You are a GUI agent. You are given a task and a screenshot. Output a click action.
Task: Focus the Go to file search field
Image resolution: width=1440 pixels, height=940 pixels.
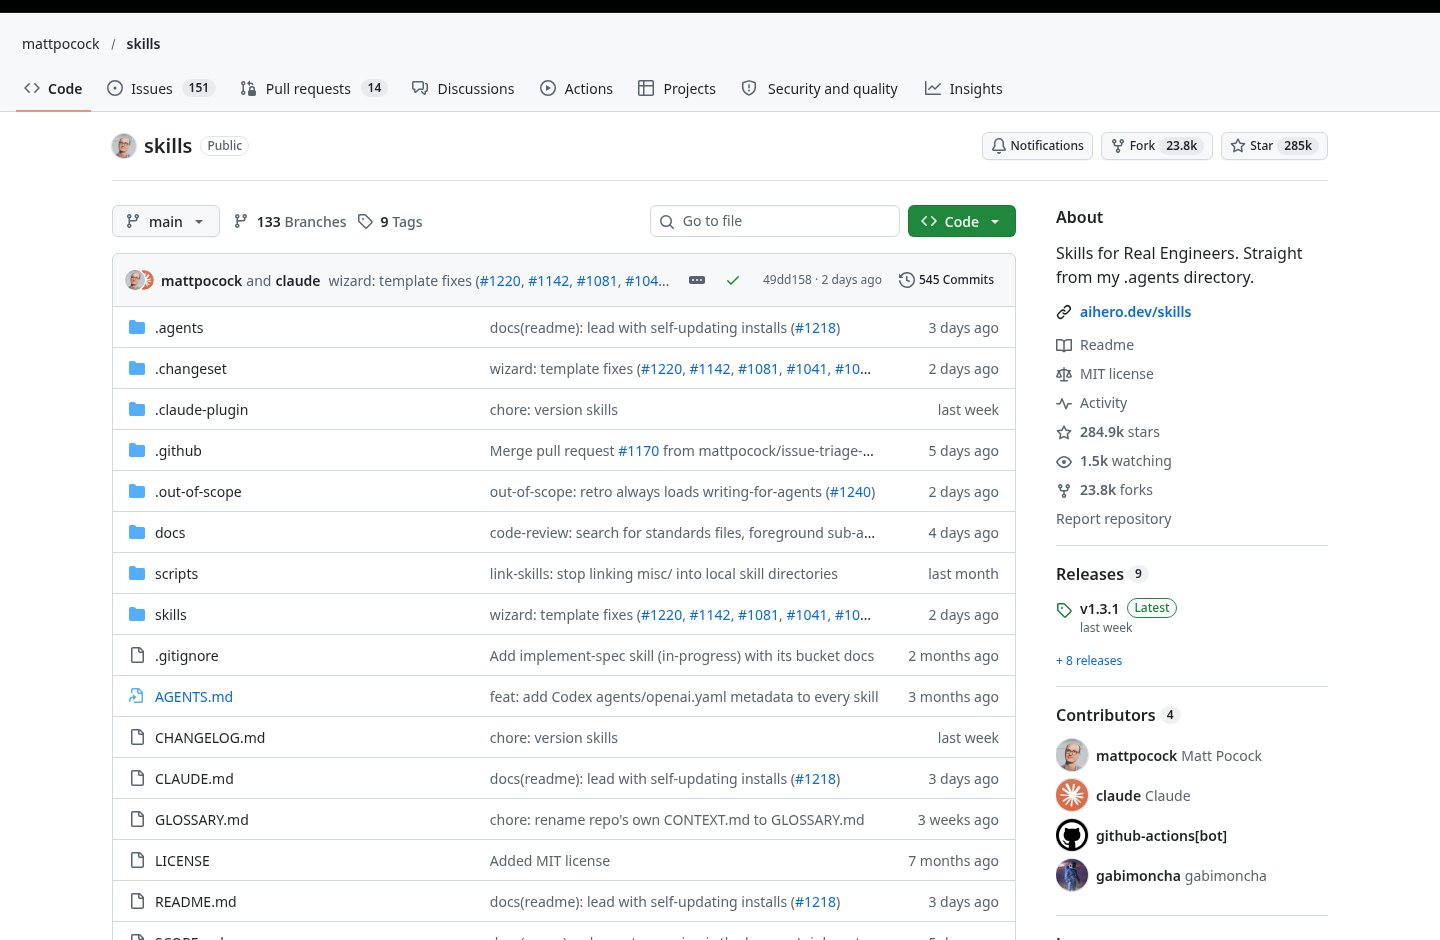click(x=775, y=221)
